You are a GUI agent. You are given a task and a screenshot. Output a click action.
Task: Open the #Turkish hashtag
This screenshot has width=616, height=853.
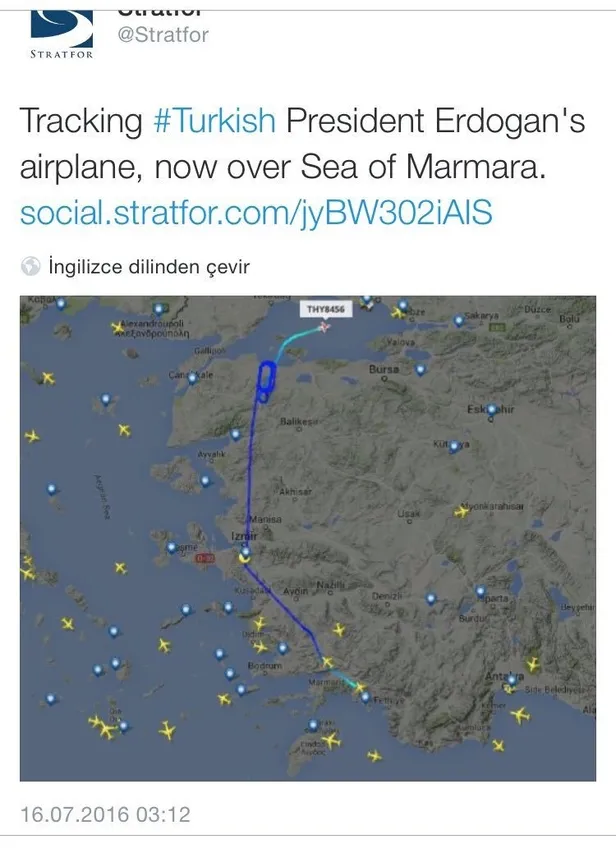tap(214, 121)
